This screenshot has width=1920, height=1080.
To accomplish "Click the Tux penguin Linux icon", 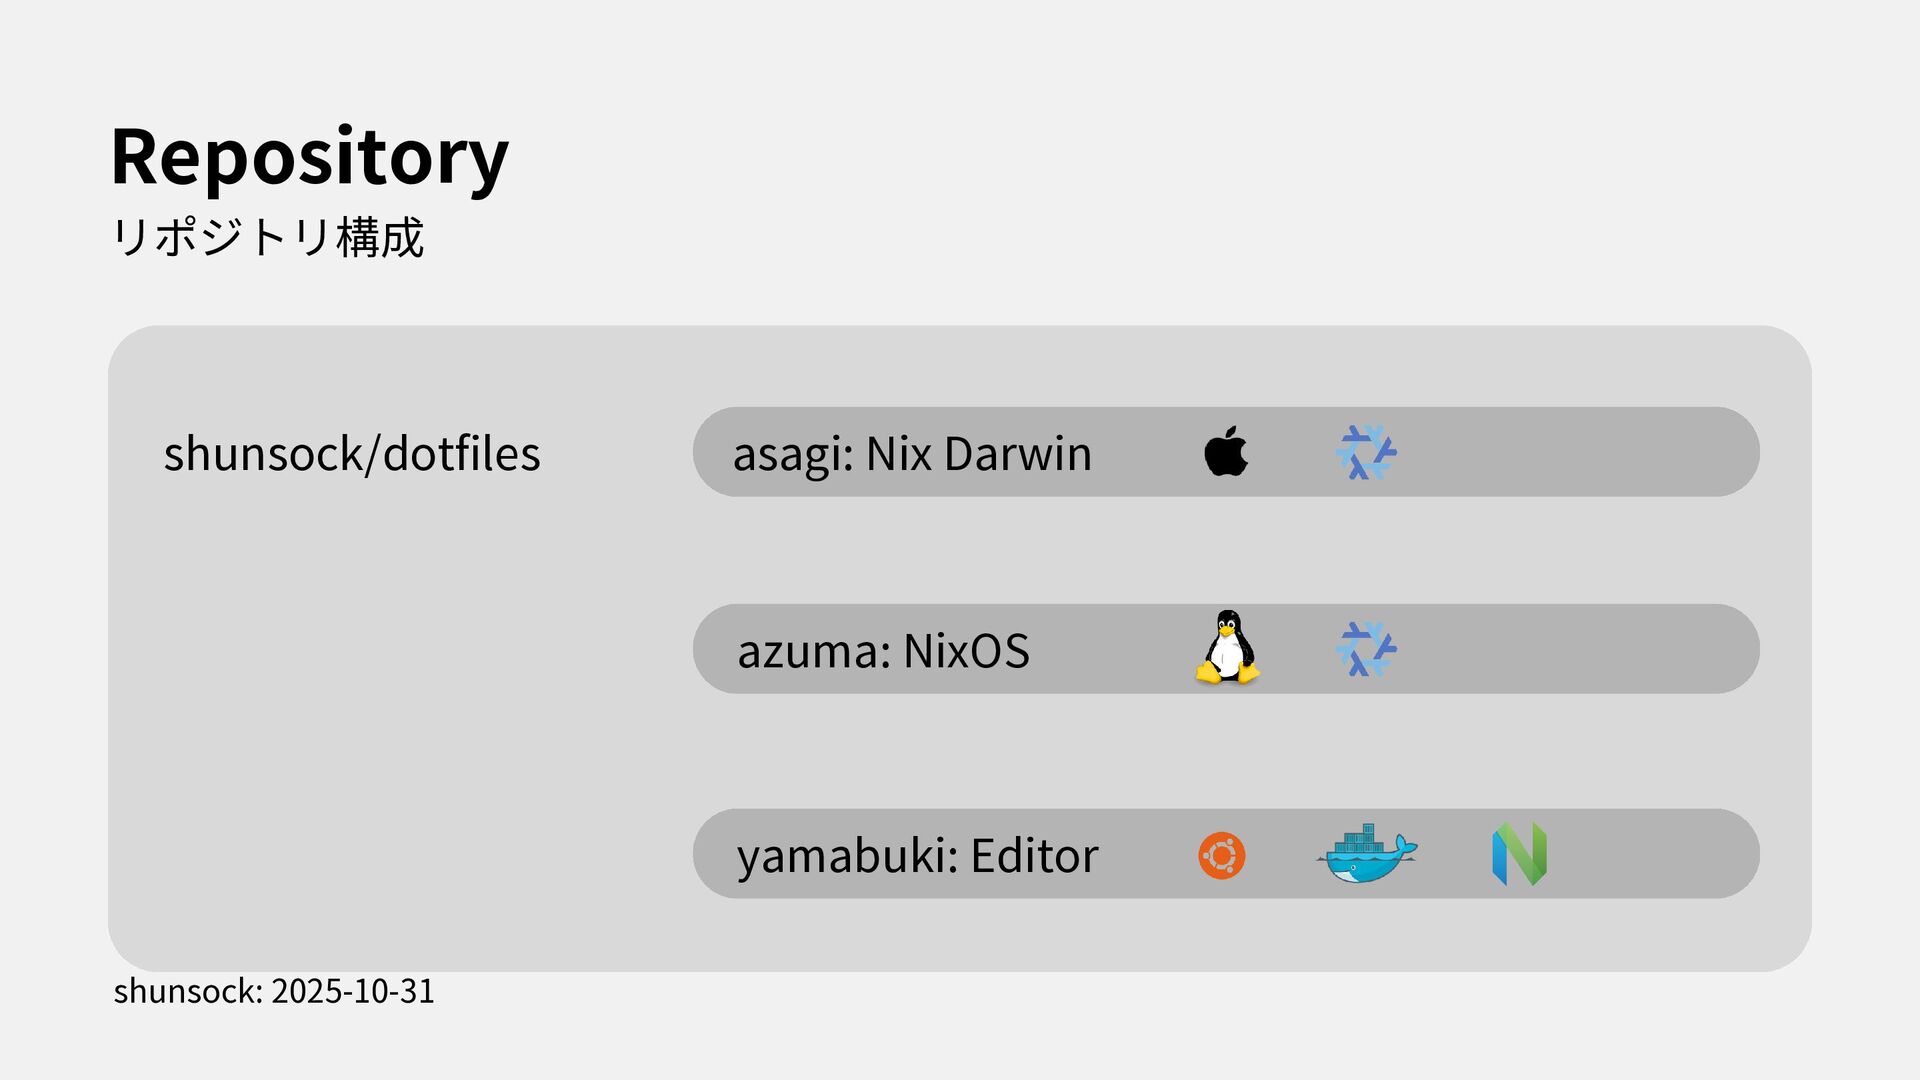I will (x=1227, y=648).
